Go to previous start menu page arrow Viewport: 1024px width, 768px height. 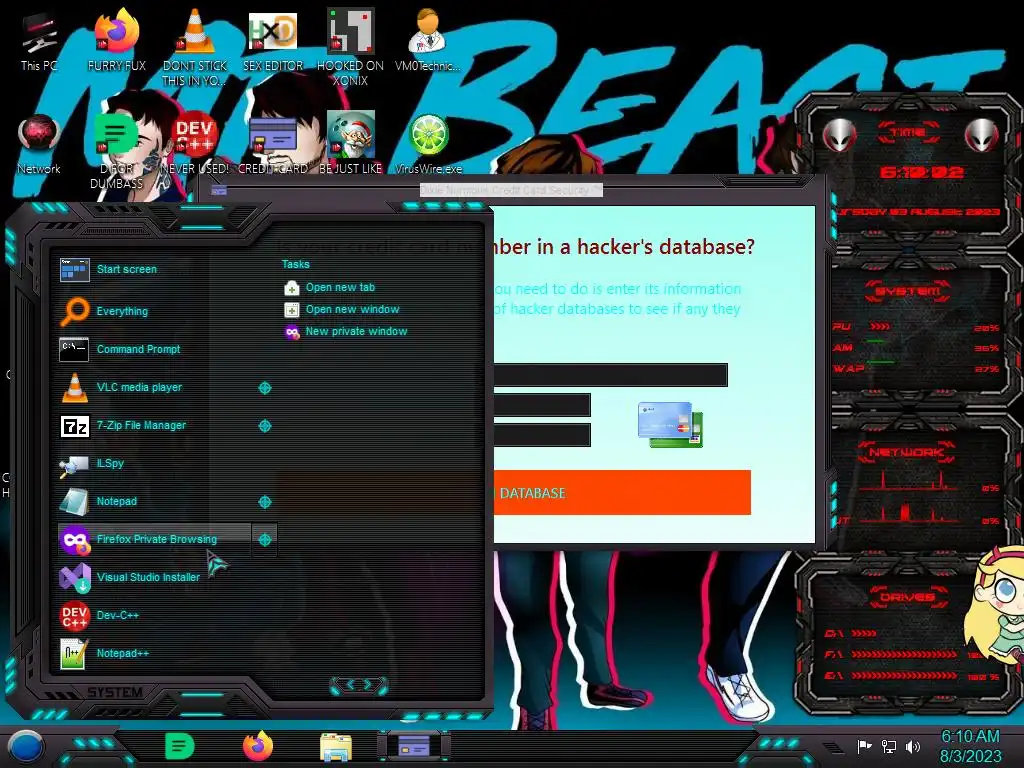(x=349, y=684)
